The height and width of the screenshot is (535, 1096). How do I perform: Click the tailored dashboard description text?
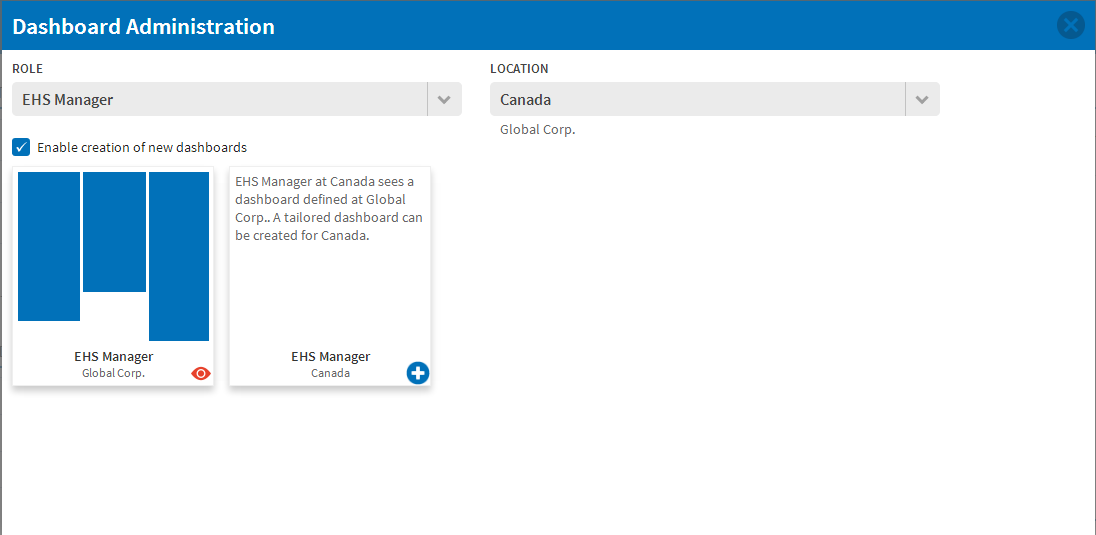(329, 208)
